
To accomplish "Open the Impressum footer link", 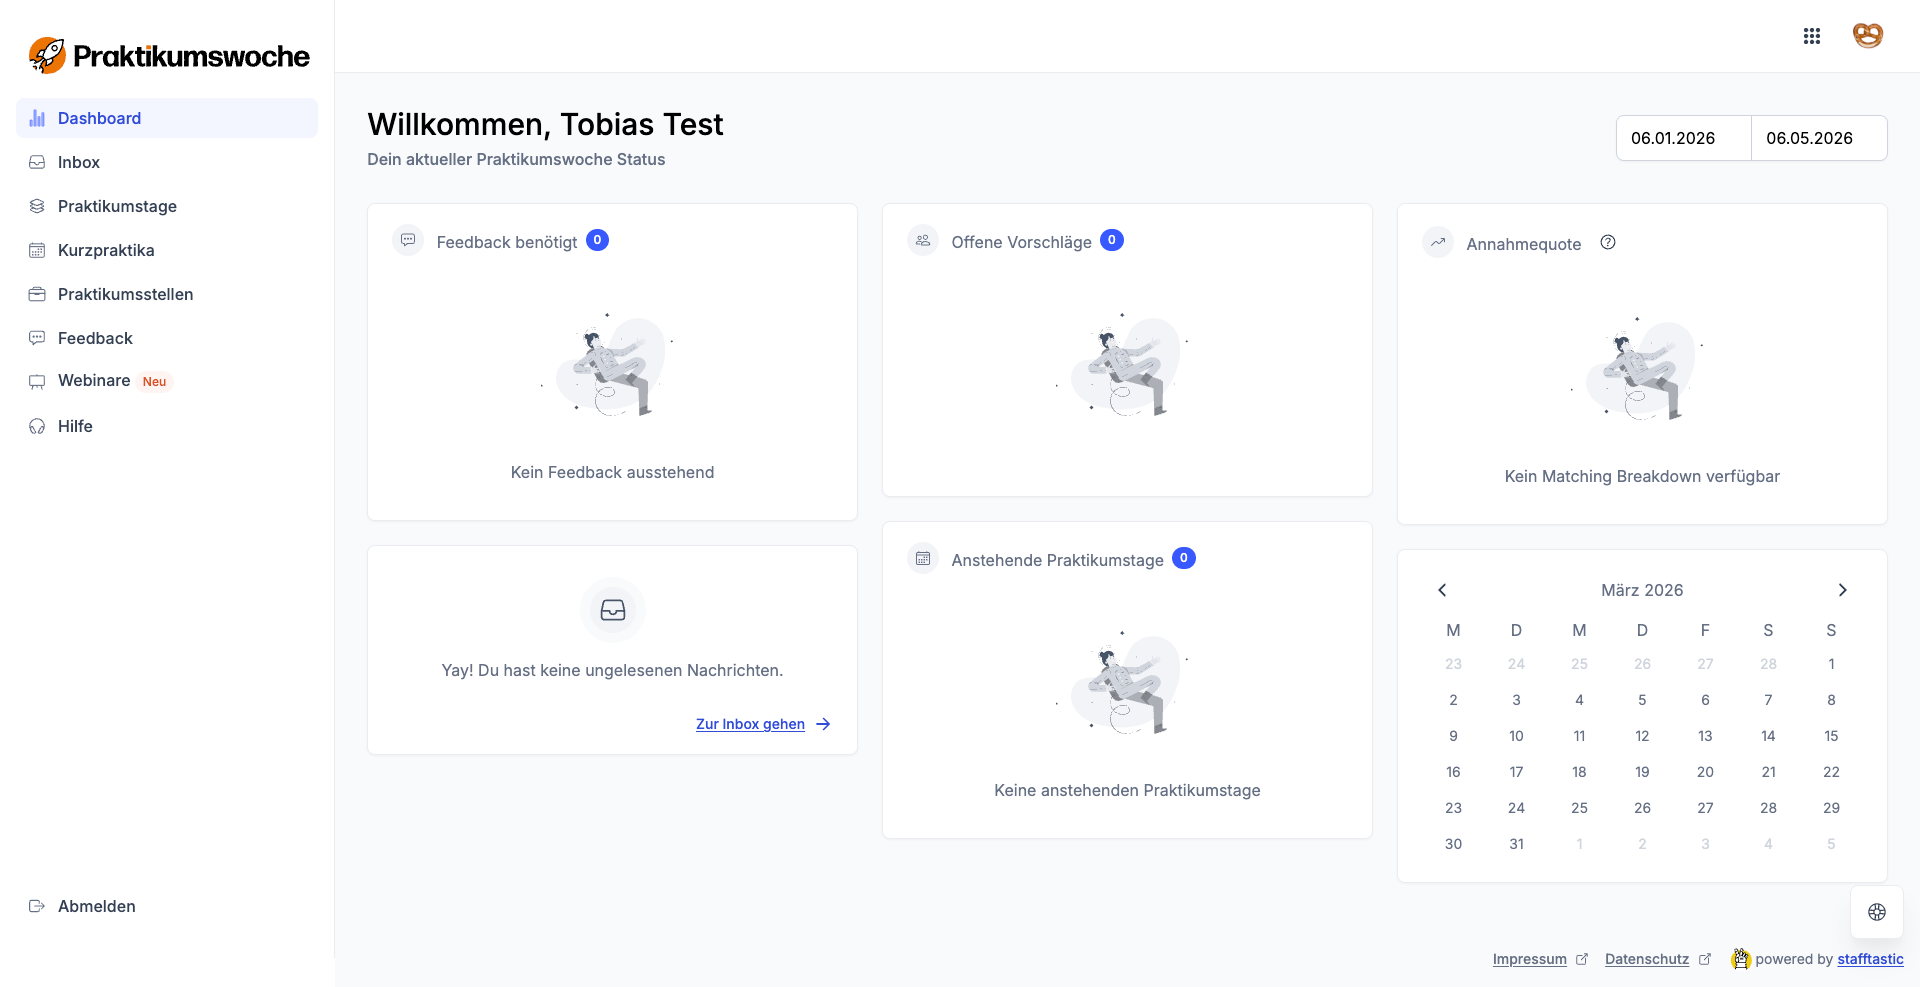I will click(x=1529, y=959).
